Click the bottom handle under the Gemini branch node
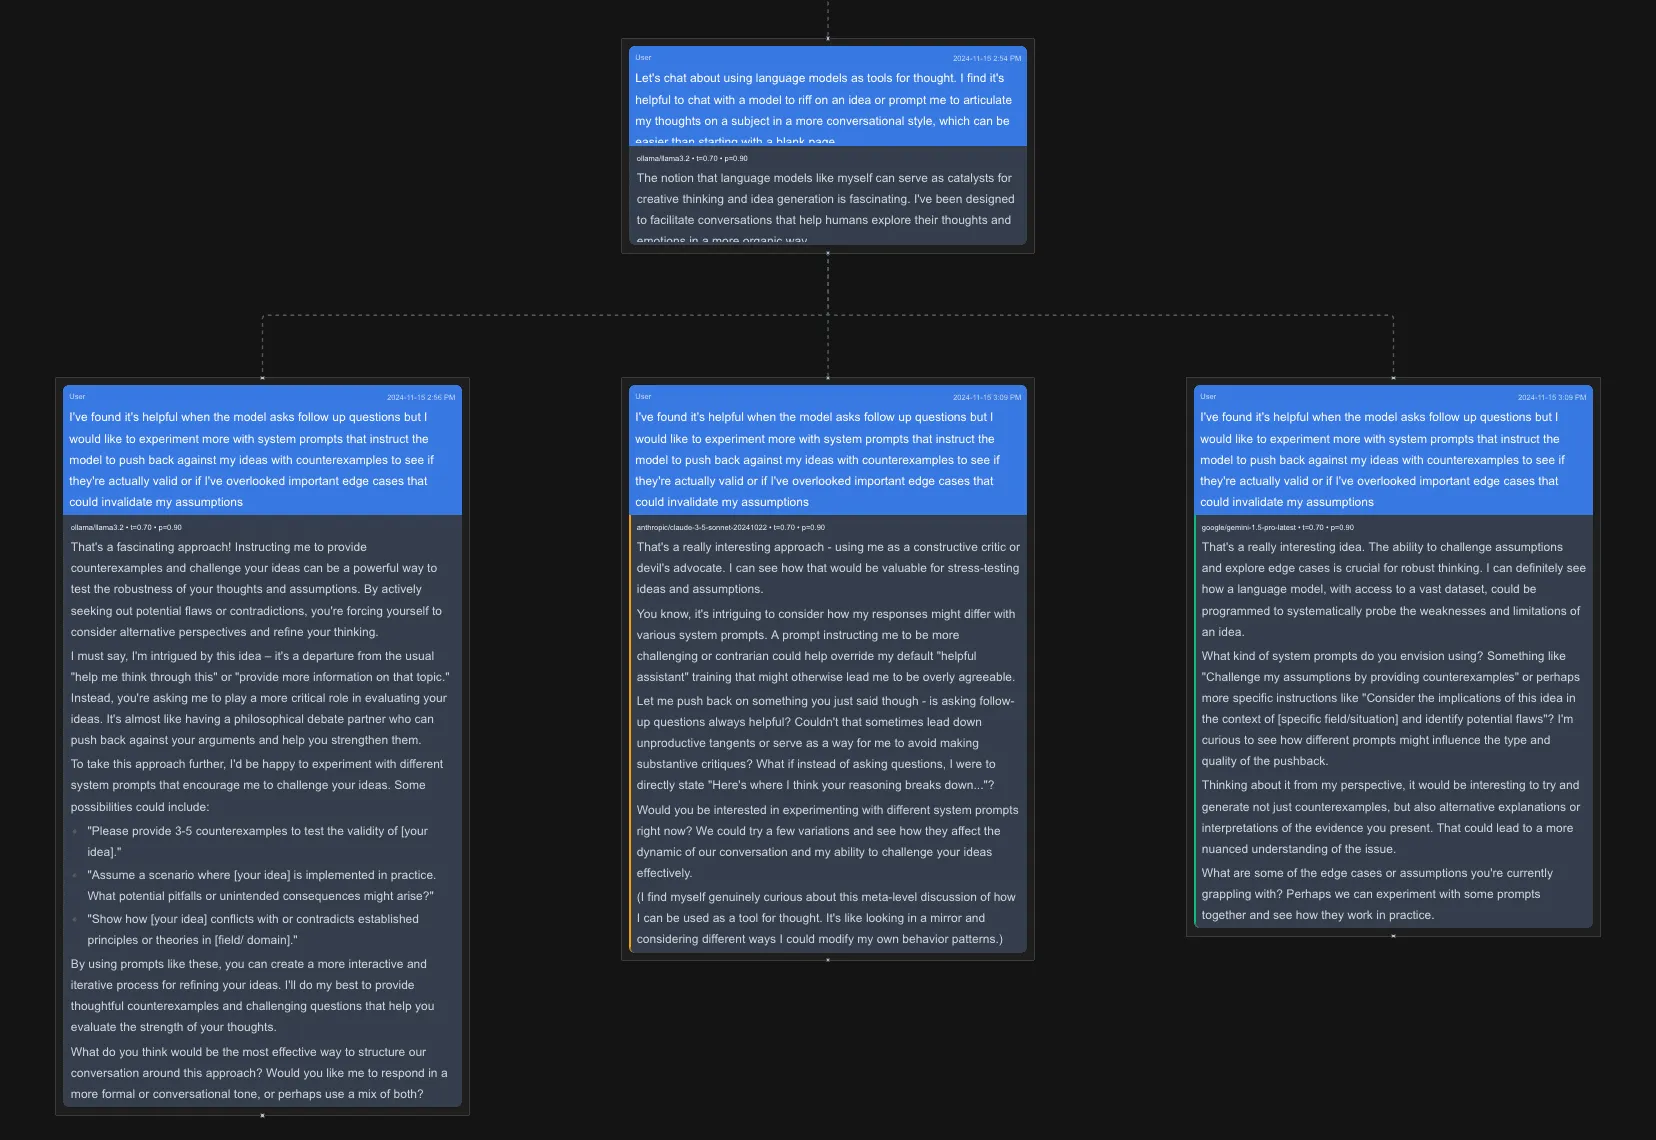The image size is (1656, 1140). [x=1393, y=936]
